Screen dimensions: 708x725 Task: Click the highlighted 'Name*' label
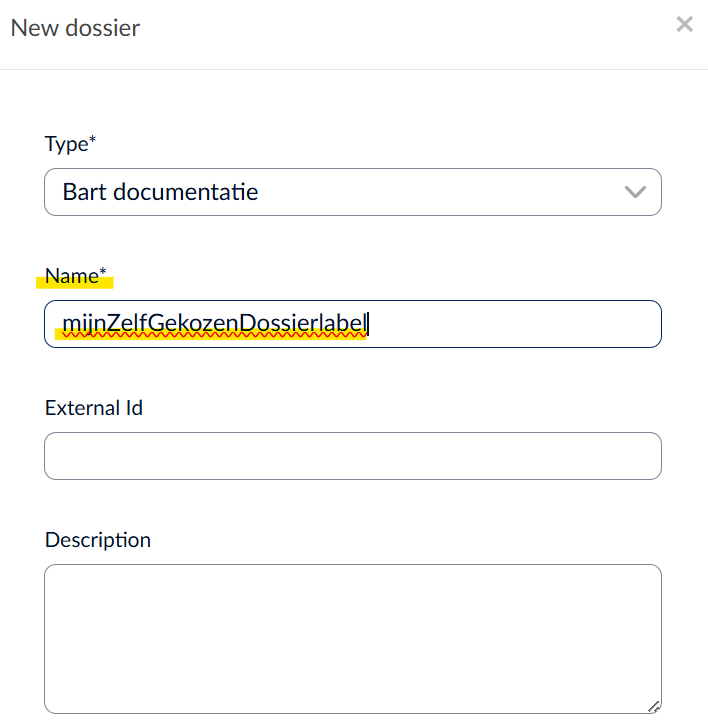75,276
